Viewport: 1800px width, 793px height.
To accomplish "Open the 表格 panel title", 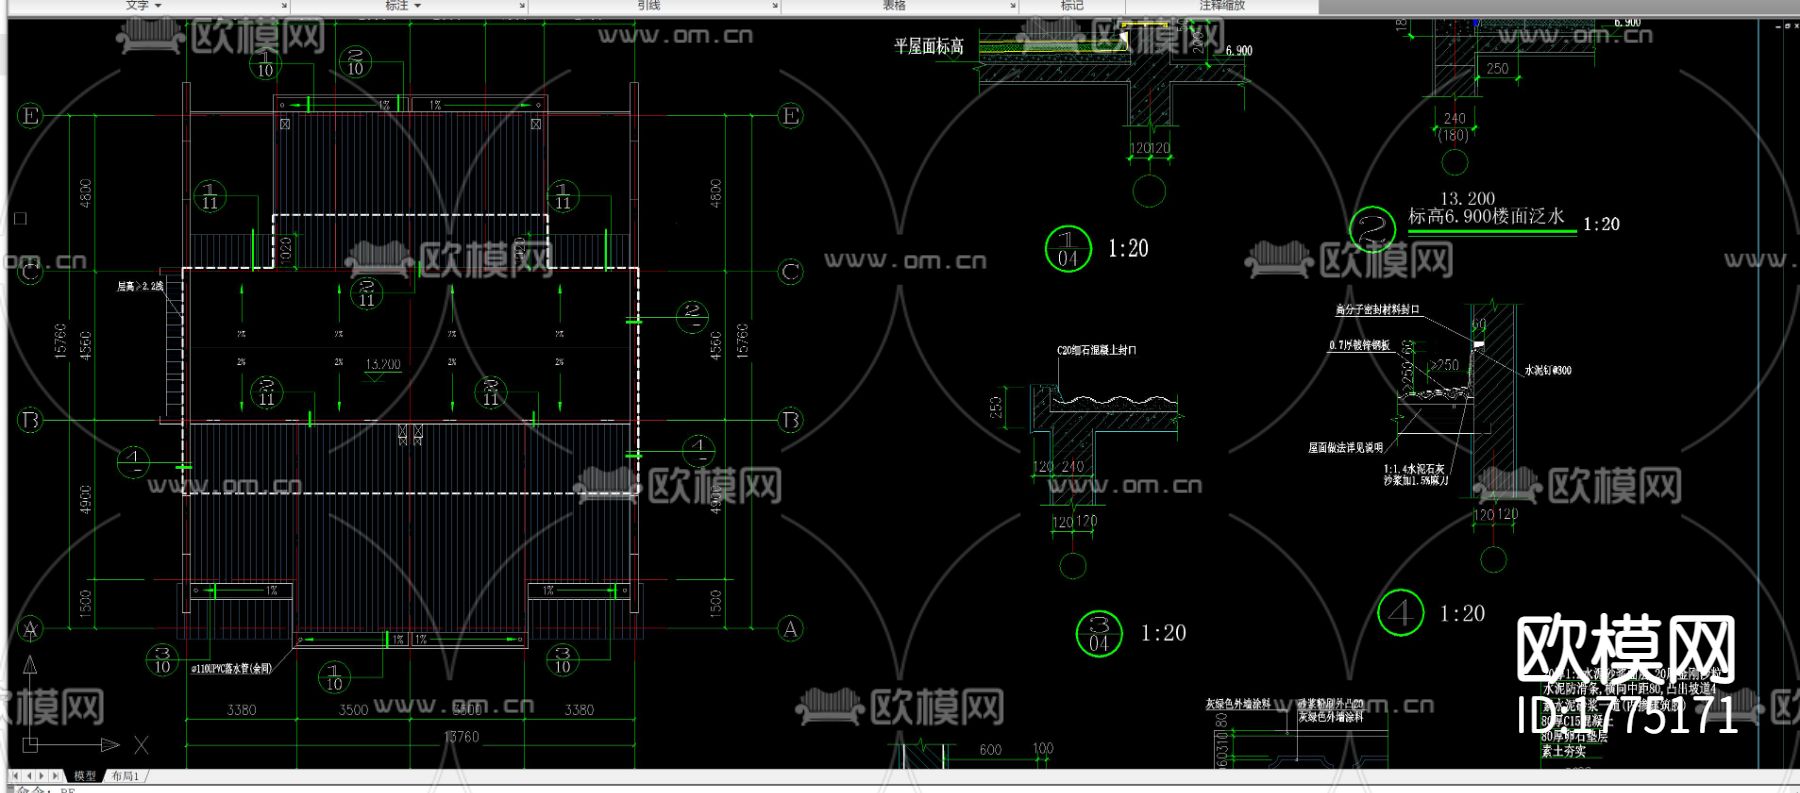I will click(894, 6).
